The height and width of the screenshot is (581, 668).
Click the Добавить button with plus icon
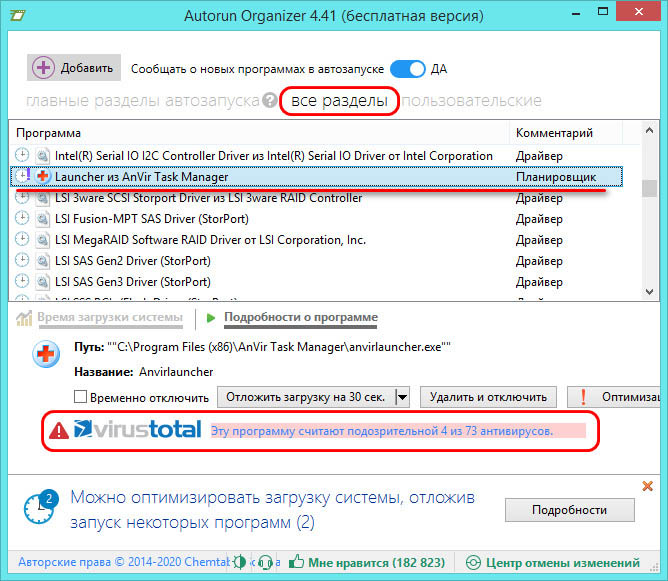74,68
